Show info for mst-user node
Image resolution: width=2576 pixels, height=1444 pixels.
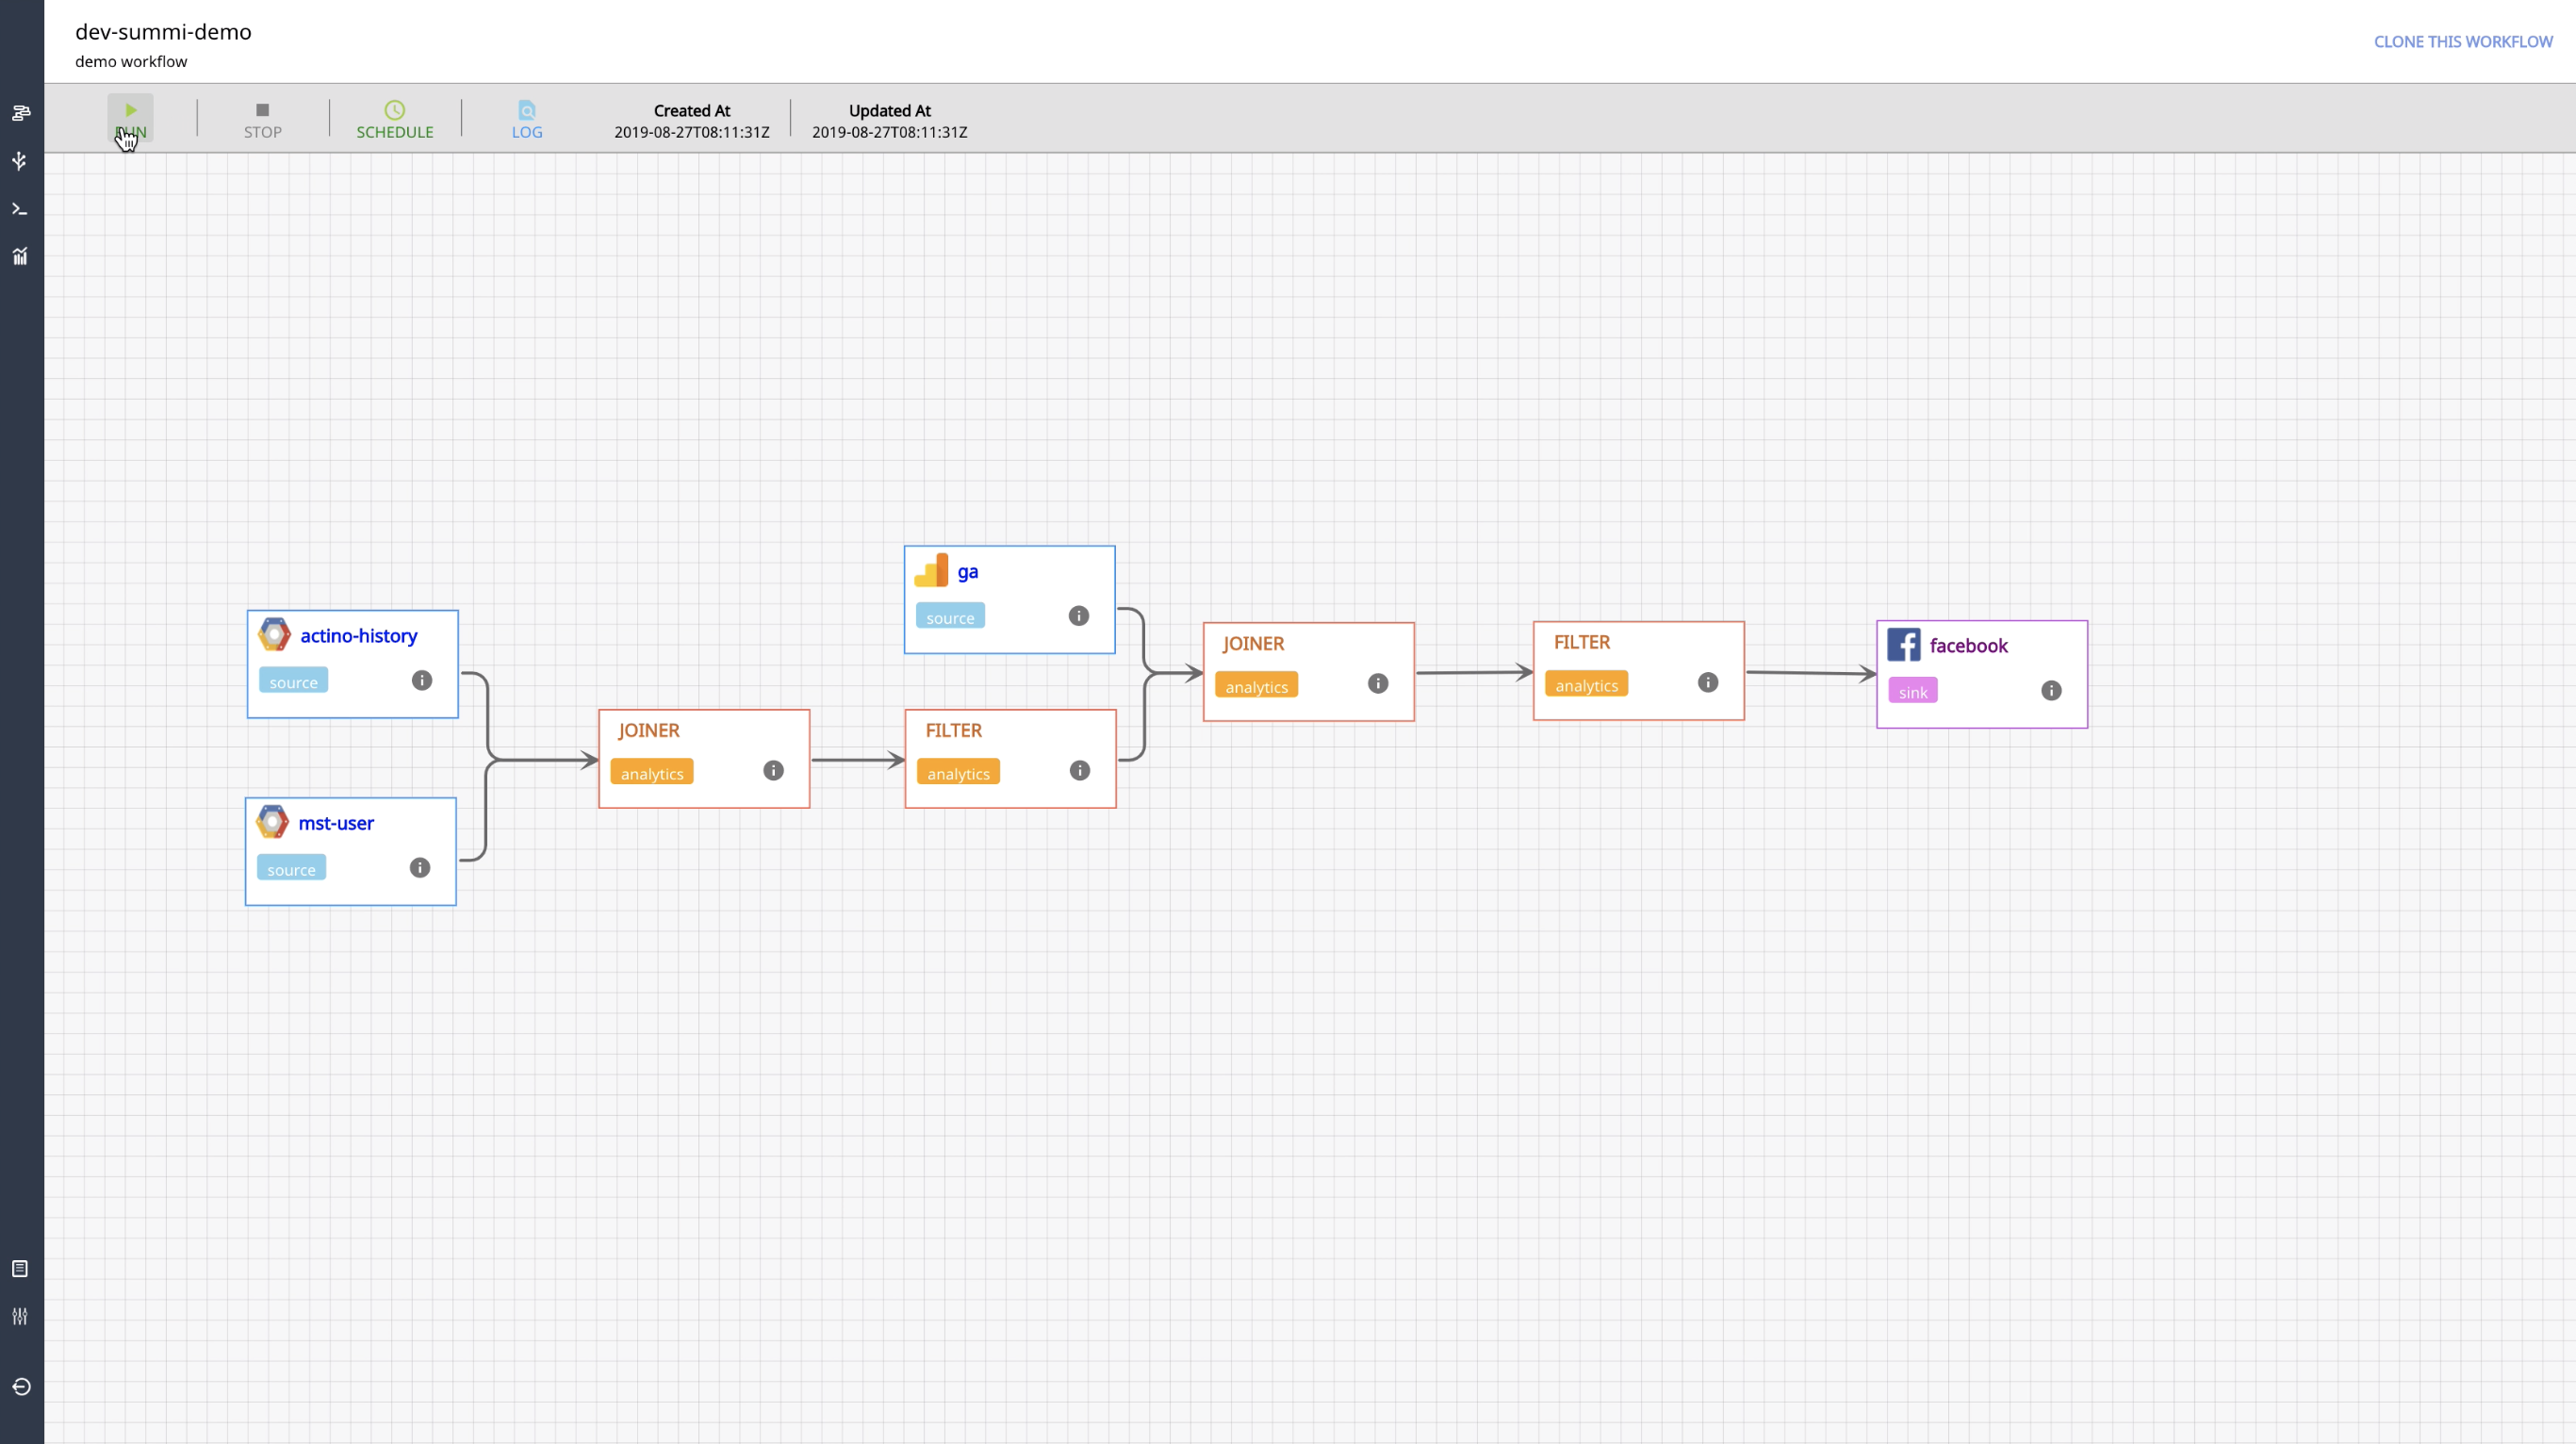coord(420,867)
